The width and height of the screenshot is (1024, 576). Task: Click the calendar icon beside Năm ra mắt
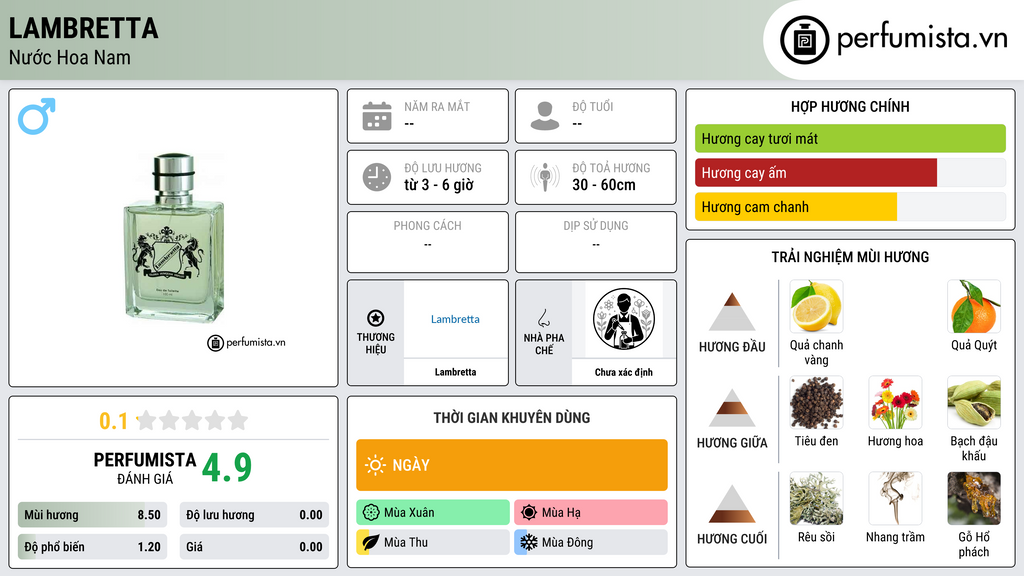coord(377,116)
